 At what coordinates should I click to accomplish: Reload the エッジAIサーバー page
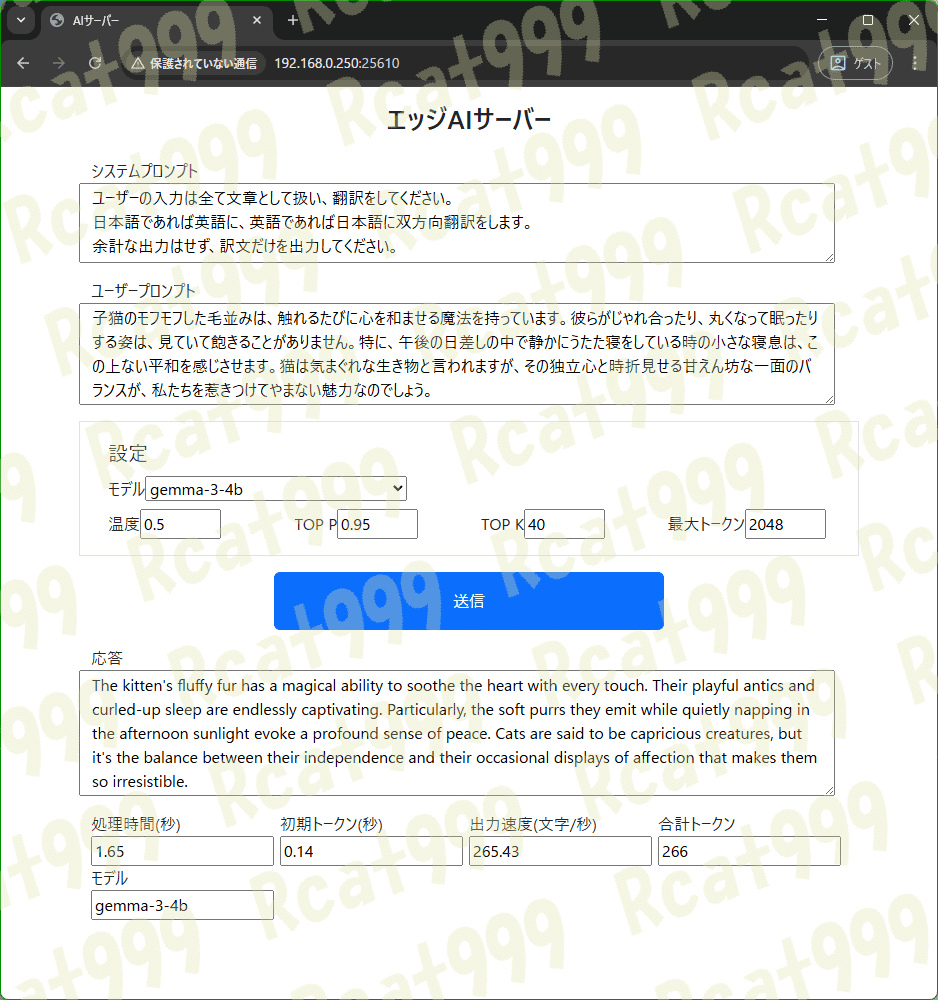point(94,62)
